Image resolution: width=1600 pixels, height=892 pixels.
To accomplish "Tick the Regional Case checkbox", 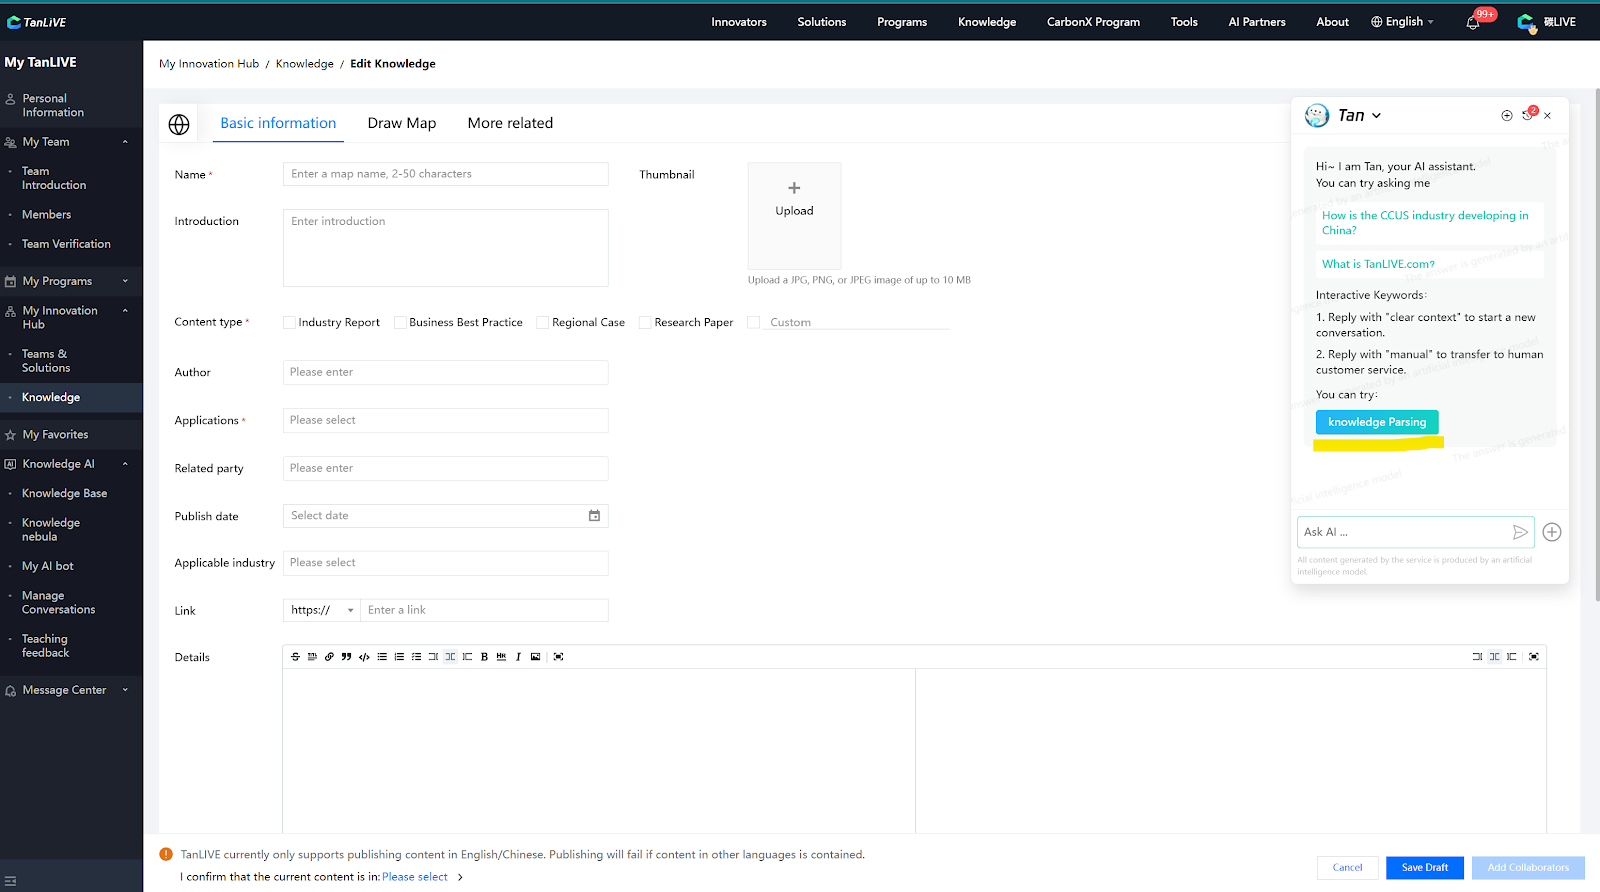I will (x=543, y=323).
